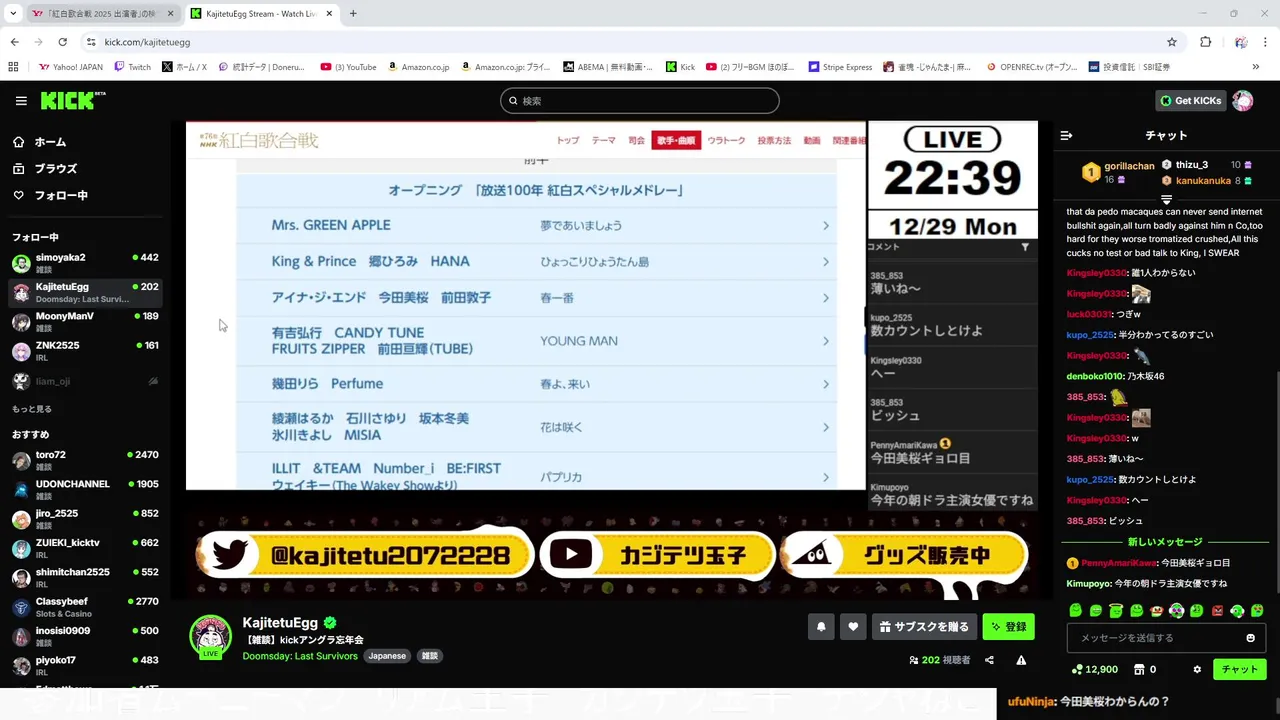Expand the 花は咲く row chevron
The height and width of the screenshot is (720, 1280).
coord(826,427)
